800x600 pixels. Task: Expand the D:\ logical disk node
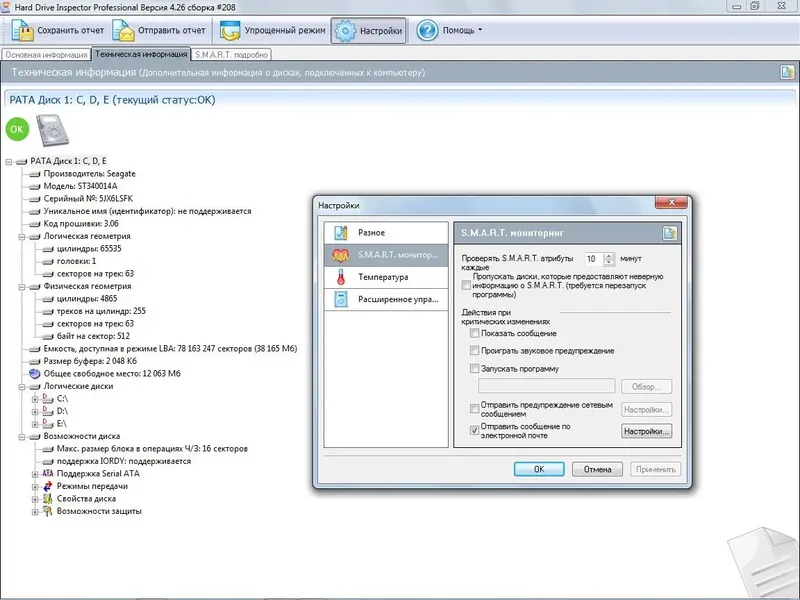coord(35,412)
